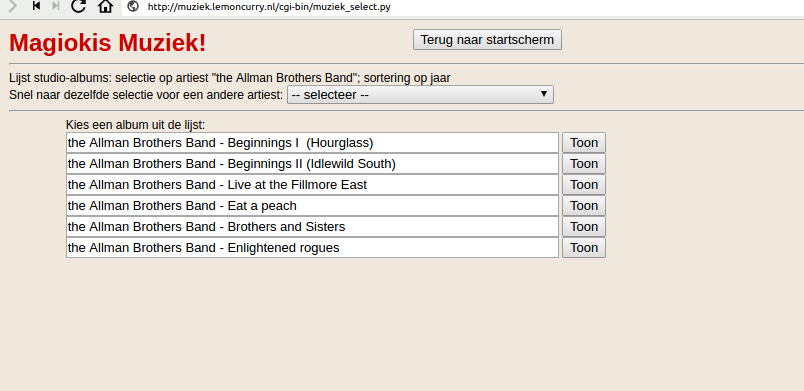Show album Beginnings I (Hourglass) via Toon

pyautogui.click(x=584, y=142)
